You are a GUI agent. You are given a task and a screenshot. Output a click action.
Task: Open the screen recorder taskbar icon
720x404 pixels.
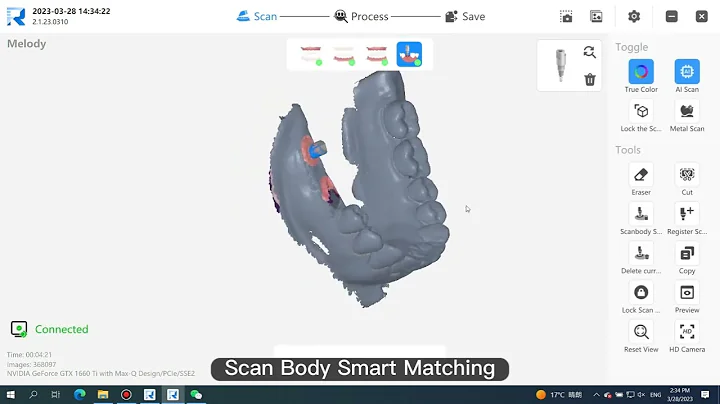(x=126, y=395)
